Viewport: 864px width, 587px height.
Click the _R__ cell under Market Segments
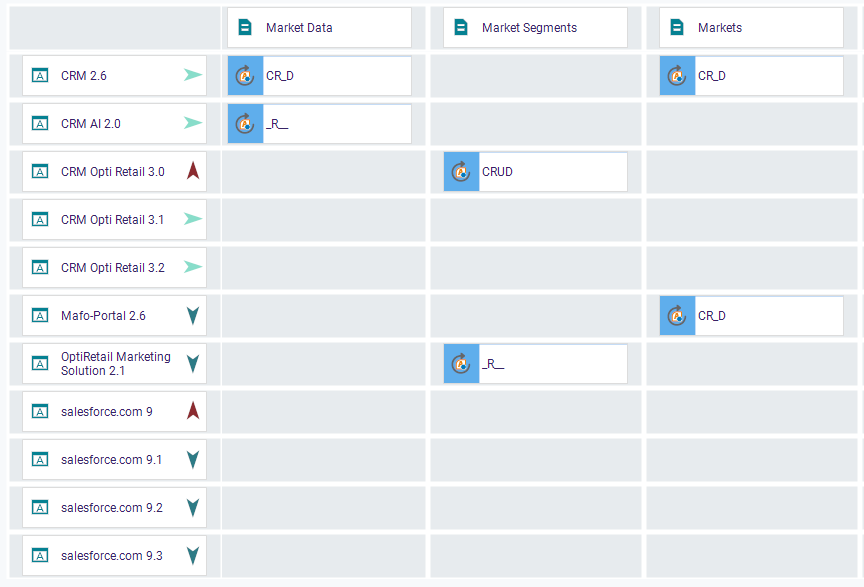[x=552, y=364]
